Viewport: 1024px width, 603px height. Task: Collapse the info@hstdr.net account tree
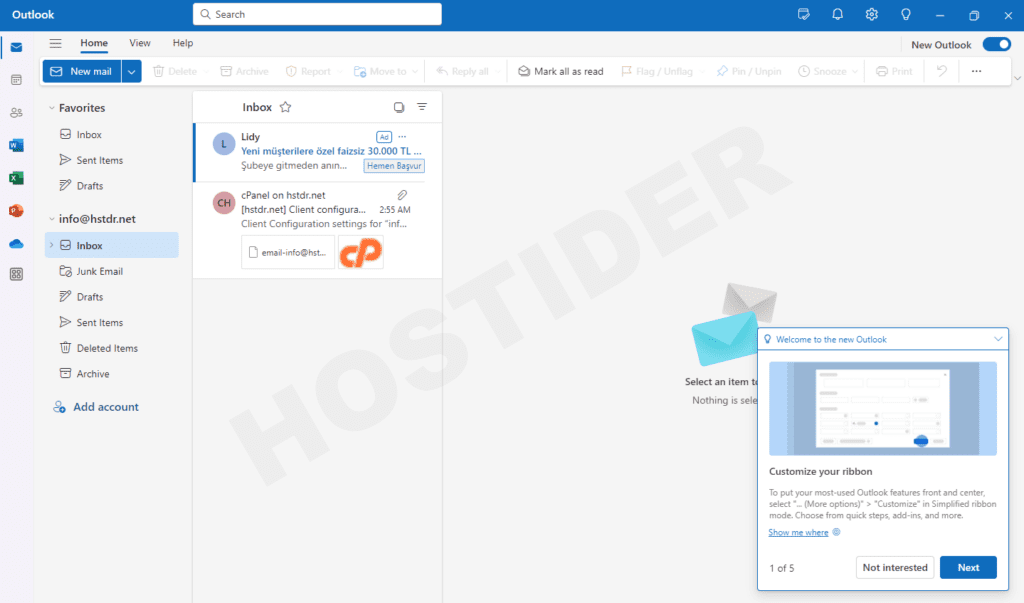pos(50,219)
